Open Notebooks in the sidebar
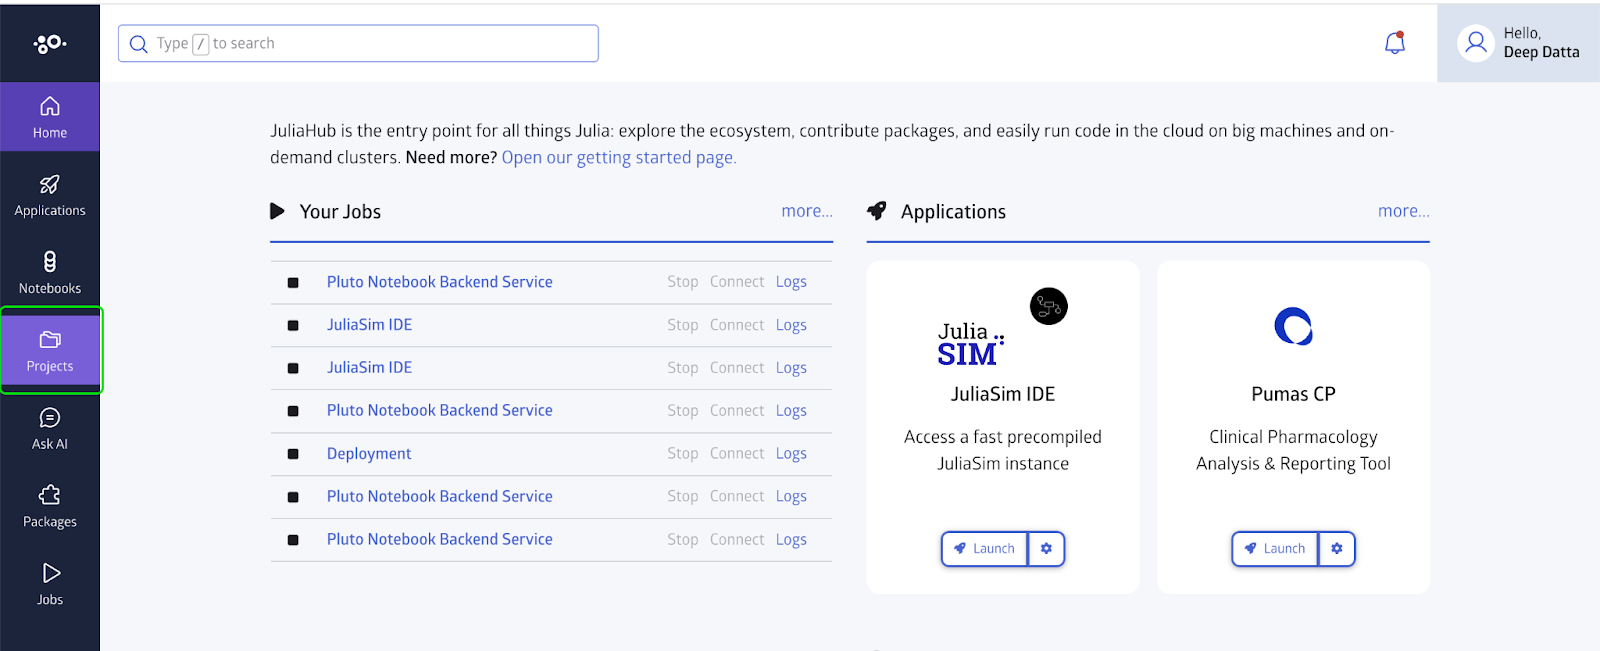 [x=50, y=273]
